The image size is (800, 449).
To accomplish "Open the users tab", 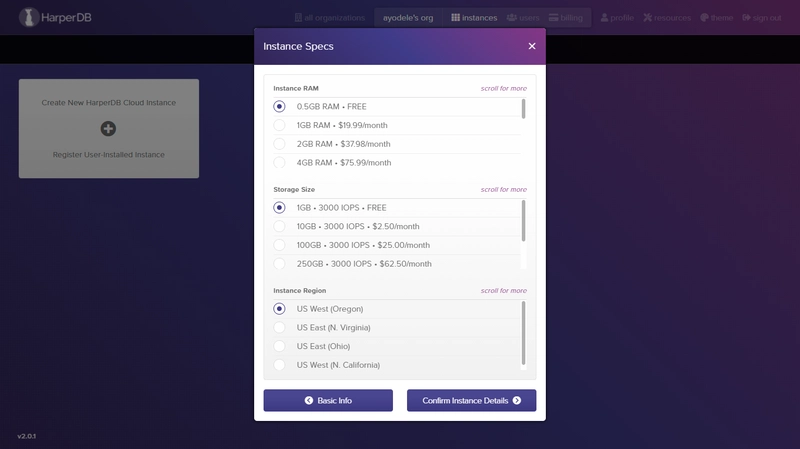I will [523, 18].
